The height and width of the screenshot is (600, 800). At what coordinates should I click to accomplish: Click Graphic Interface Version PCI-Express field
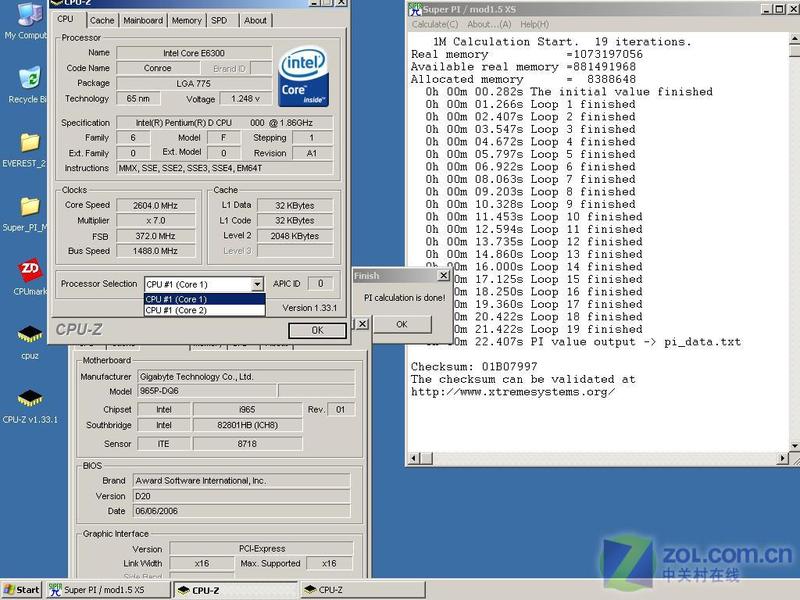pyautogui.click(x=261, y=548)
